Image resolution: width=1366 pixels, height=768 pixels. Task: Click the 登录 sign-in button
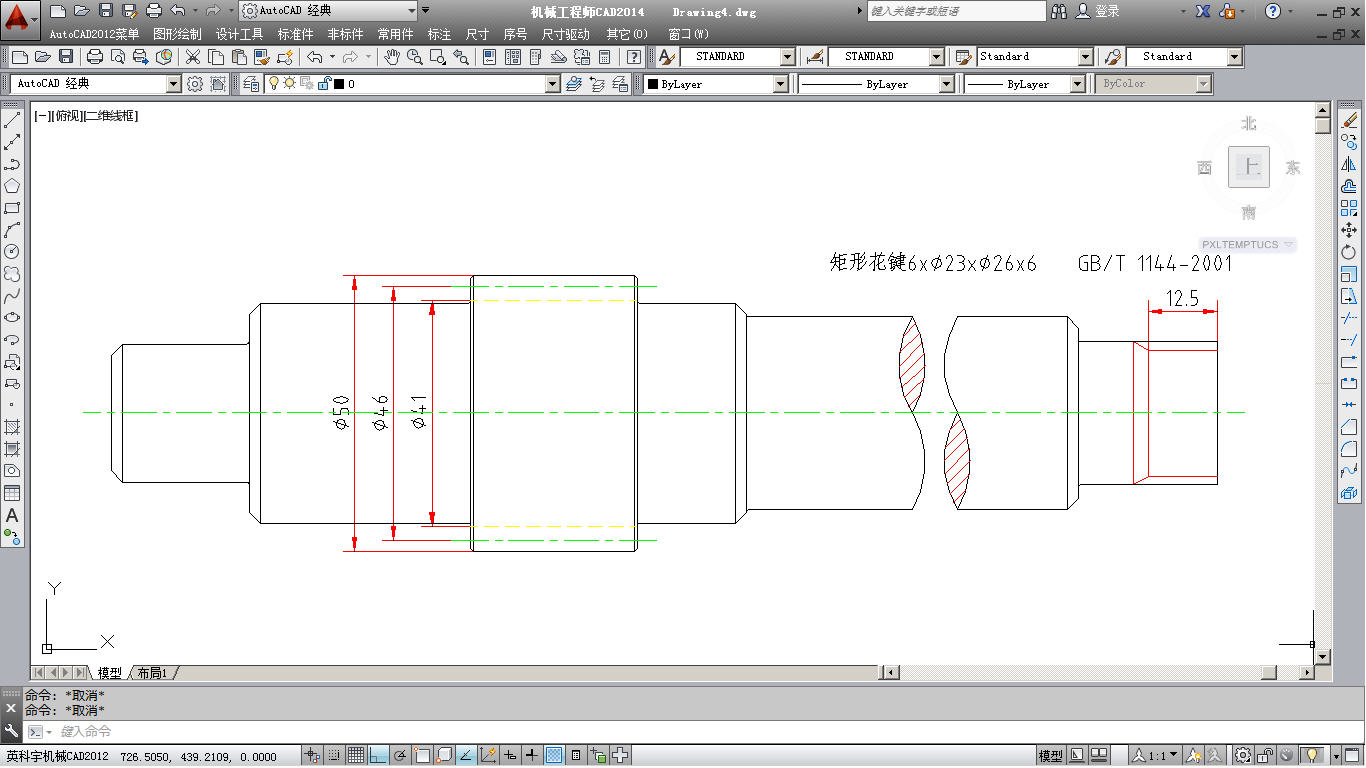coord(1098,11)
